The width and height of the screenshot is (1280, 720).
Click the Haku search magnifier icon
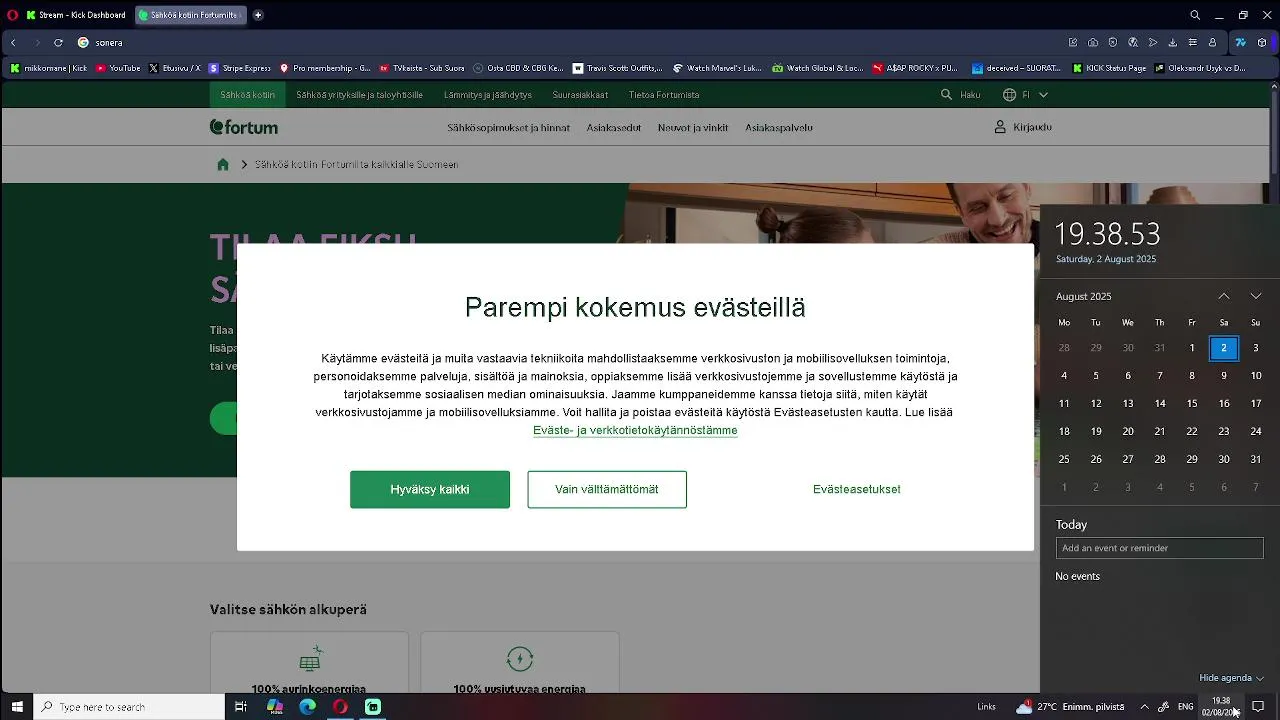946,95
